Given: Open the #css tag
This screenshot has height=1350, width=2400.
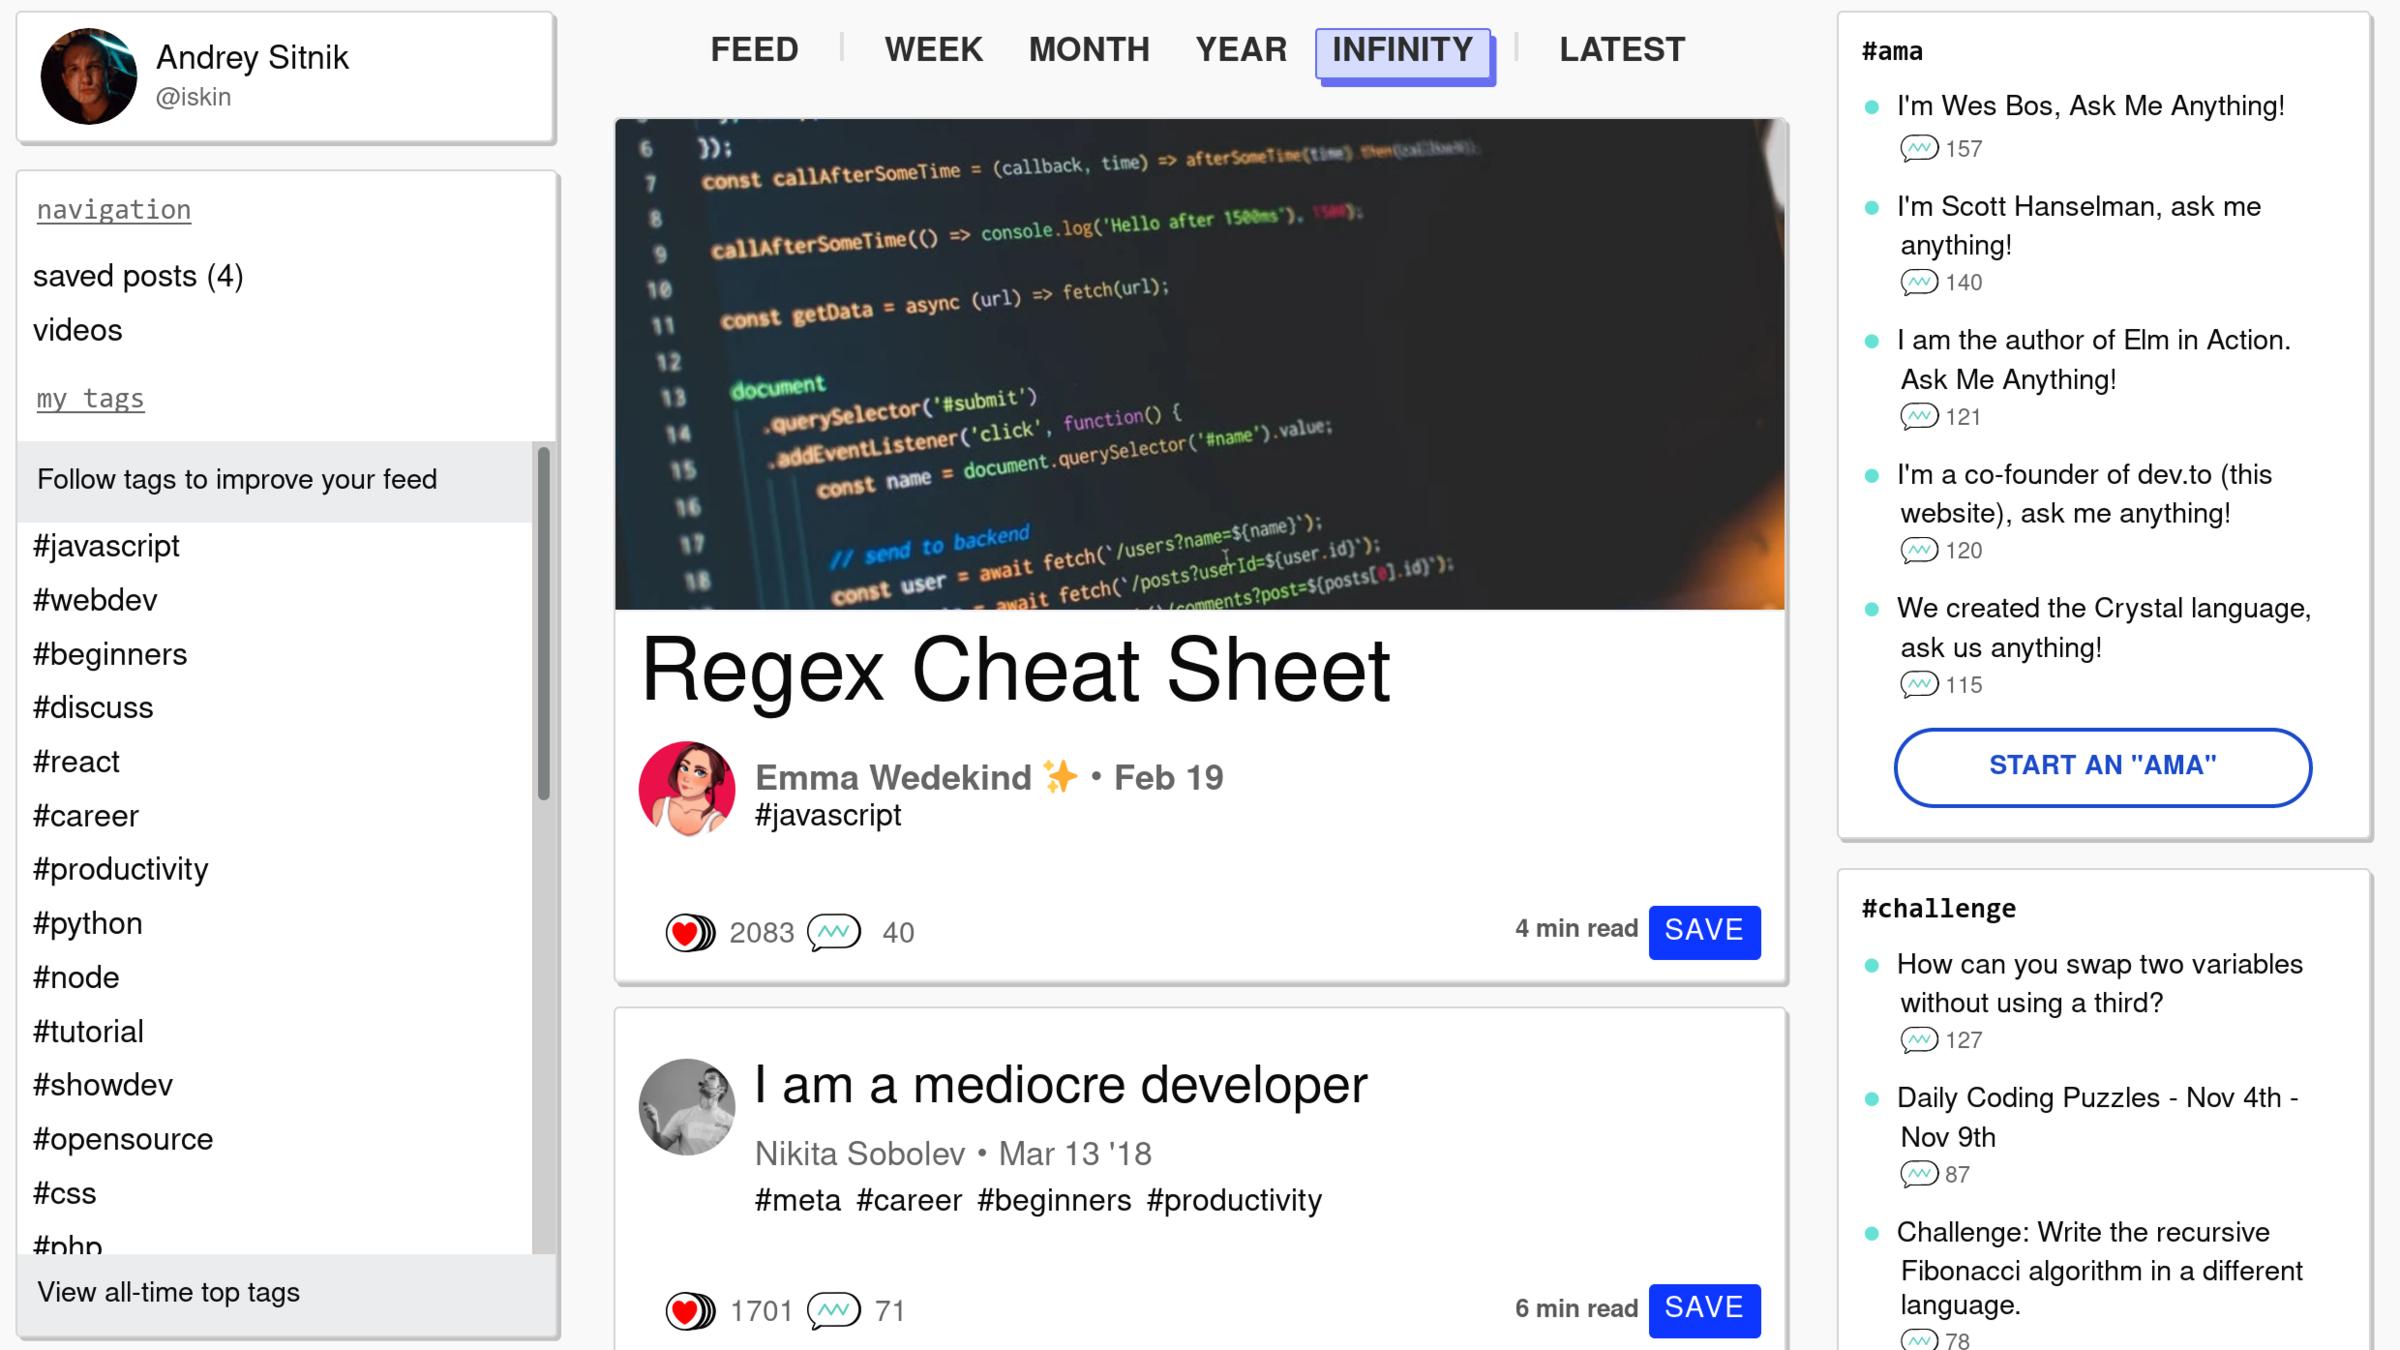Looking at the screenshot, I should point(65,1194).
